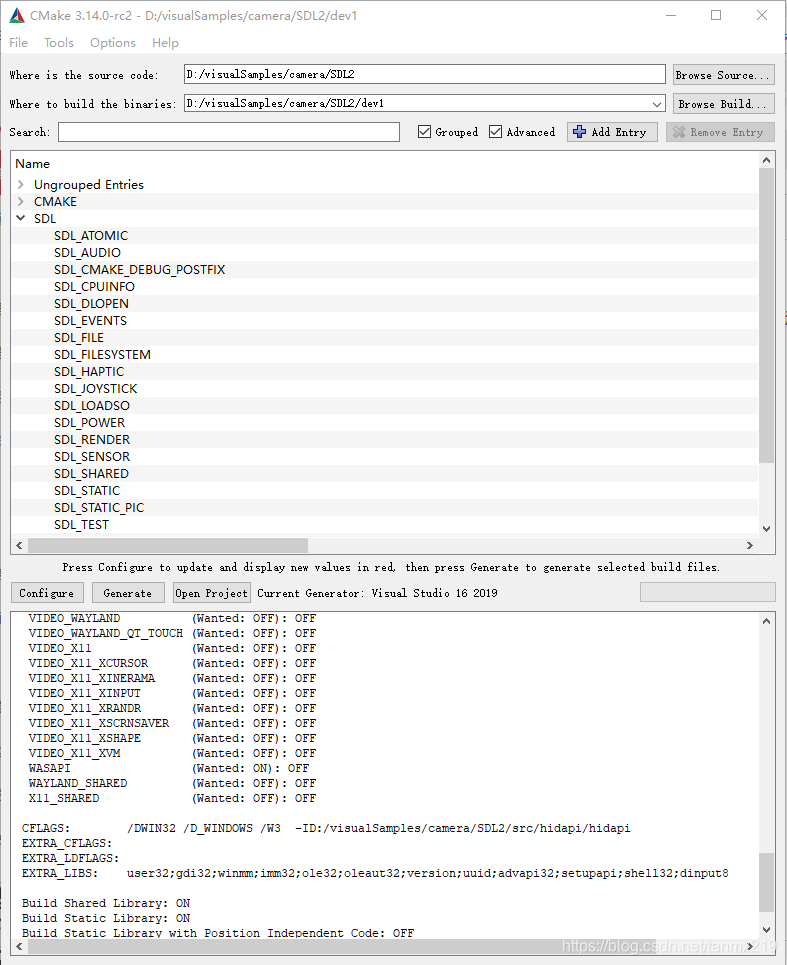Click the source code path field
The width and height of the screenshot is (787, 965).
425,74
